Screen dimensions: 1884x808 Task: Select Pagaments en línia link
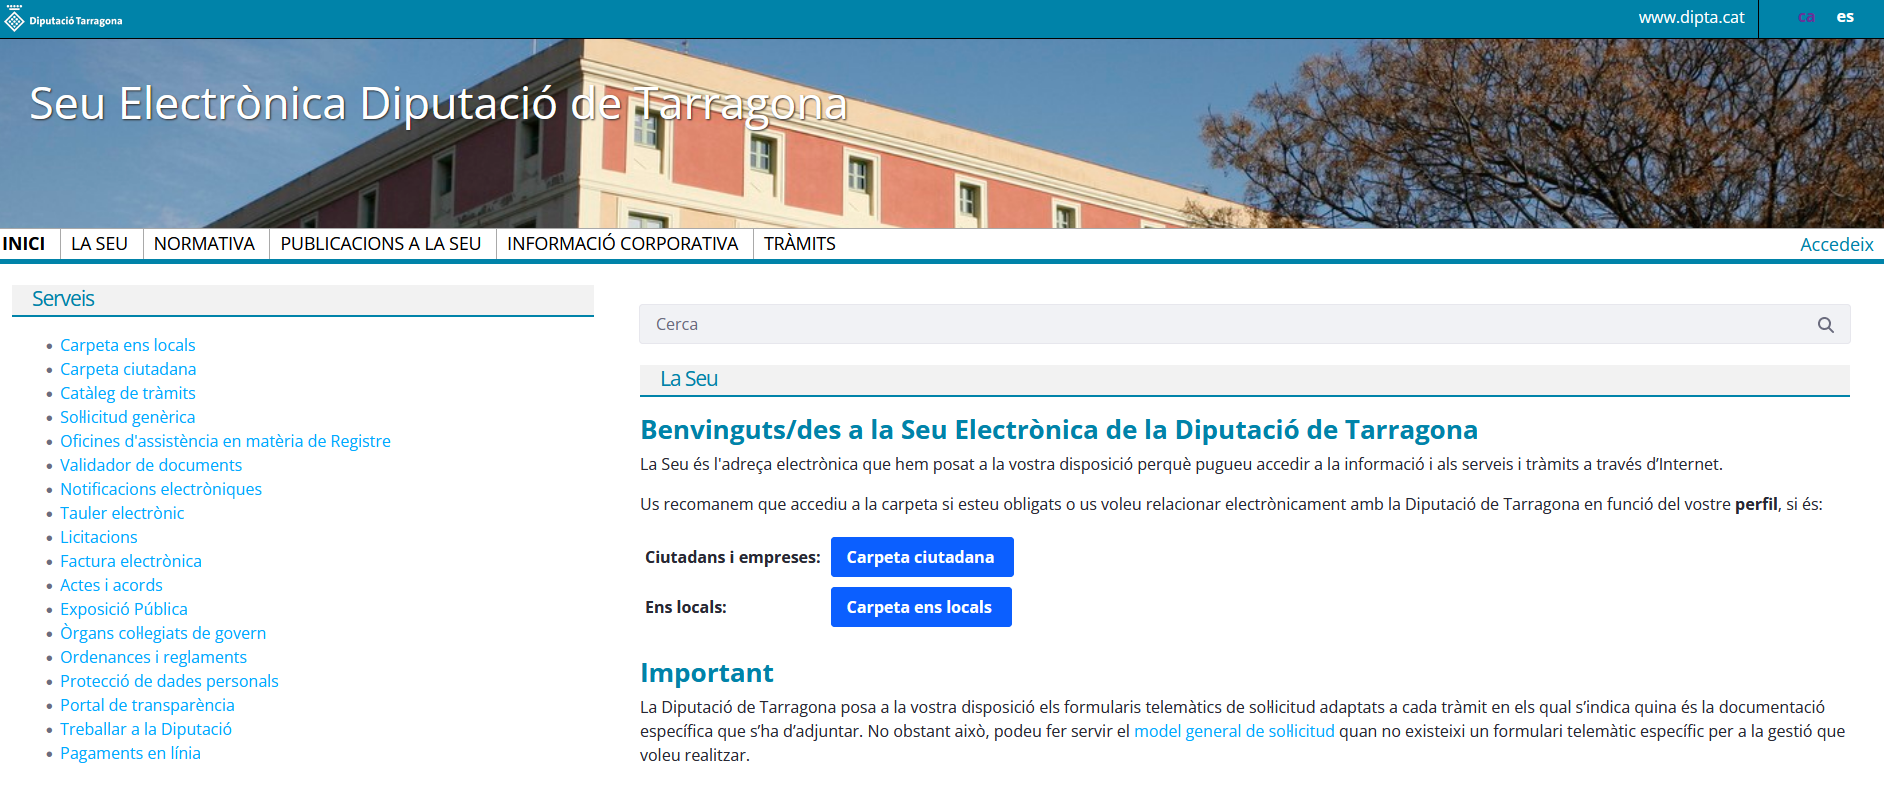(x=130, y=753)
